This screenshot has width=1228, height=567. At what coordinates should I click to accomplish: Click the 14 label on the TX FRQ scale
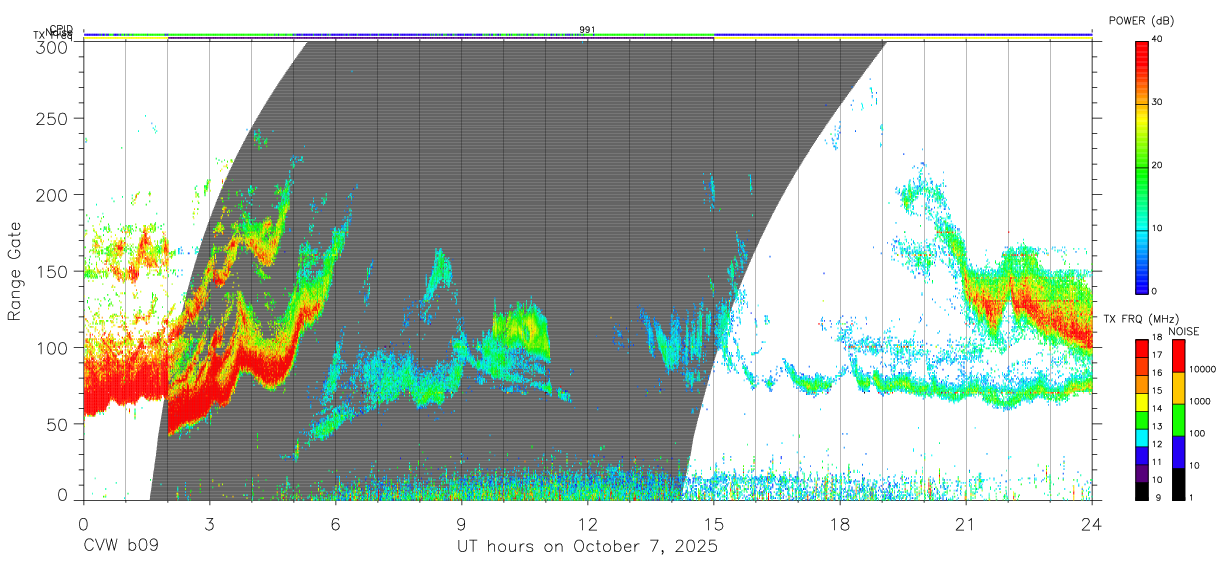(1158, 411)
